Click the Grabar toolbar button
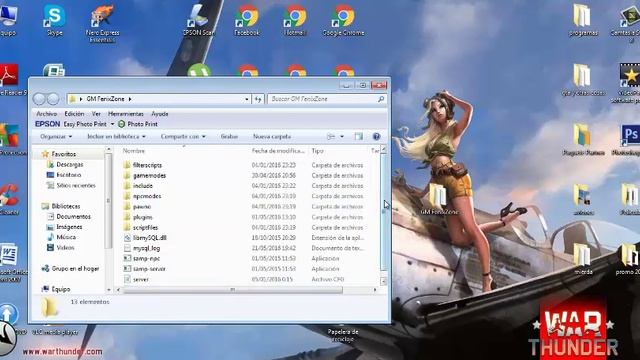The image size is (640, 360). pyautogui.click(x=229, y=136)
